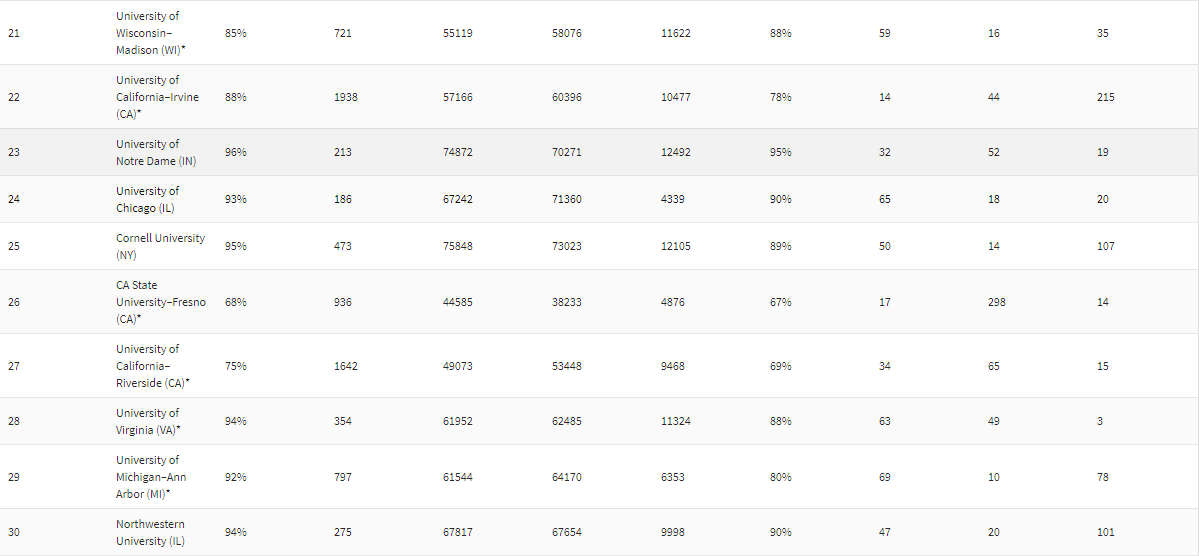Click University of California–Irvine (CA) name cell
This screenshot has height=556, width=1199.
158,97
